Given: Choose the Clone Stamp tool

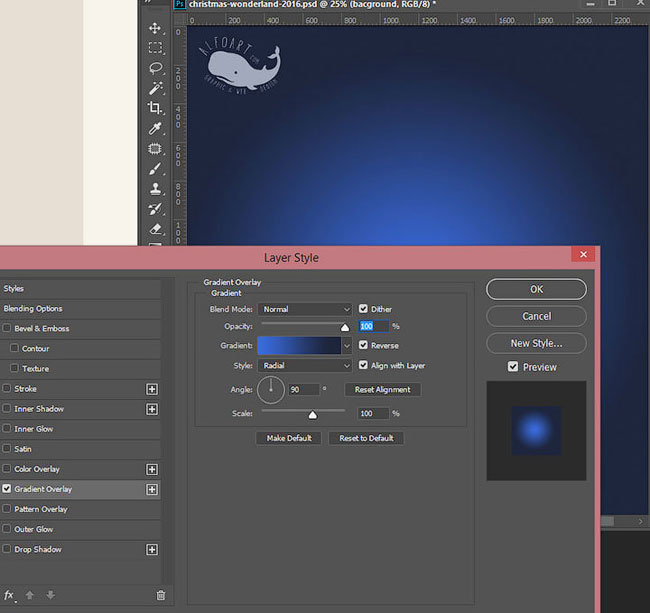Looking at the screenshot, I should (155, 189).
